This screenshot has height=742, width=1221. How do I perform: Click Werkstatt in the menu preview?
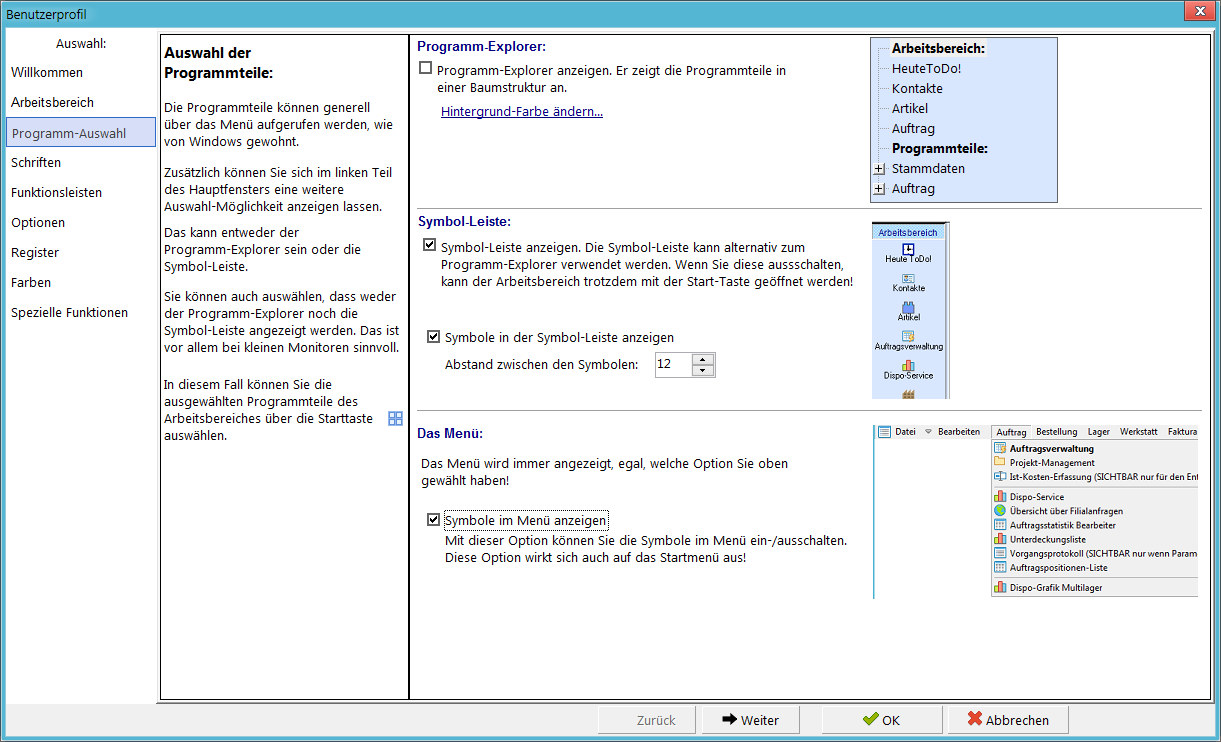[x=1139, y=432]
